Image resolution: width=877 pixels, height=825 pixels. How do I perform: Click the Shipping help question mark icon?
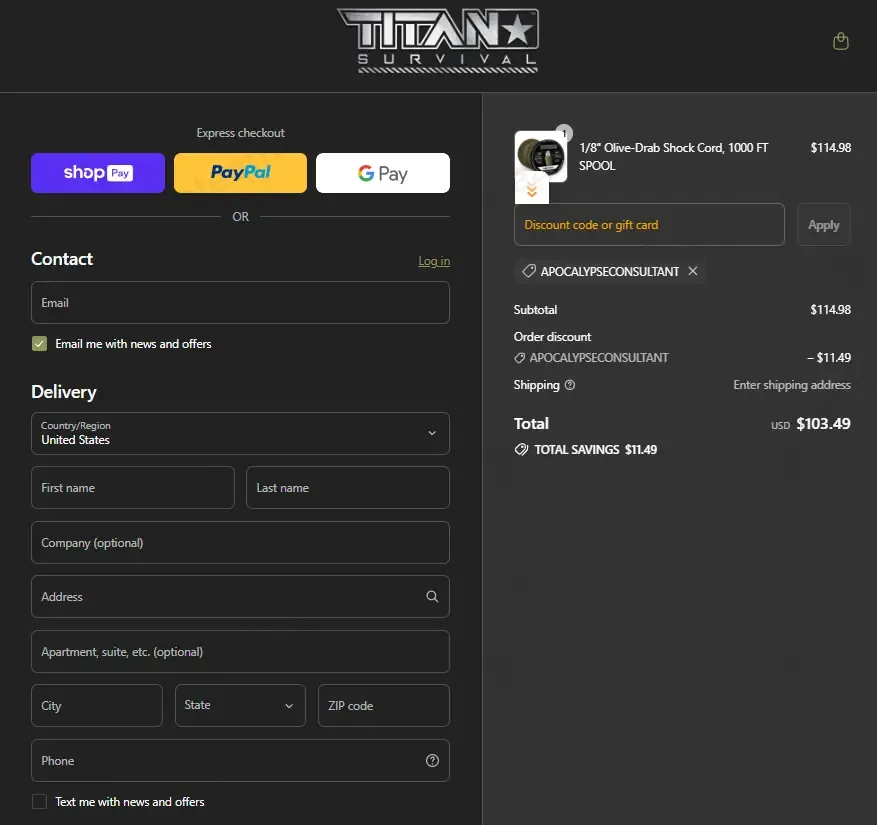click(569, 385)
